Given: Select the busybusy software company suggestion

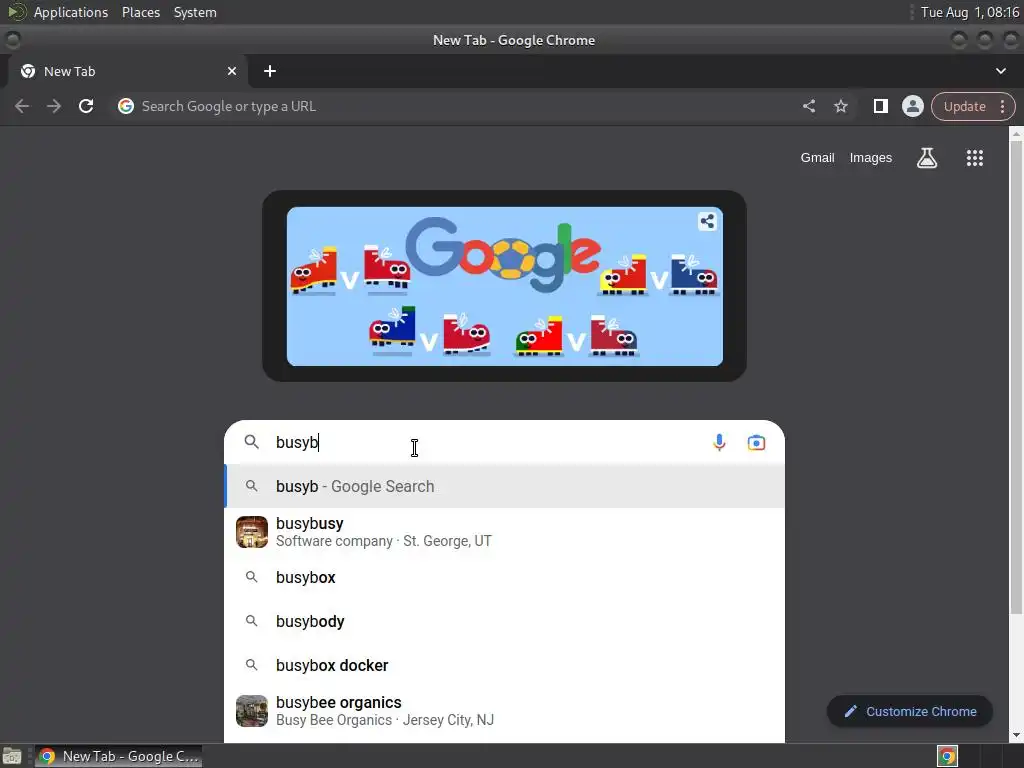Looking at the screenshot, I should [504, 532].
